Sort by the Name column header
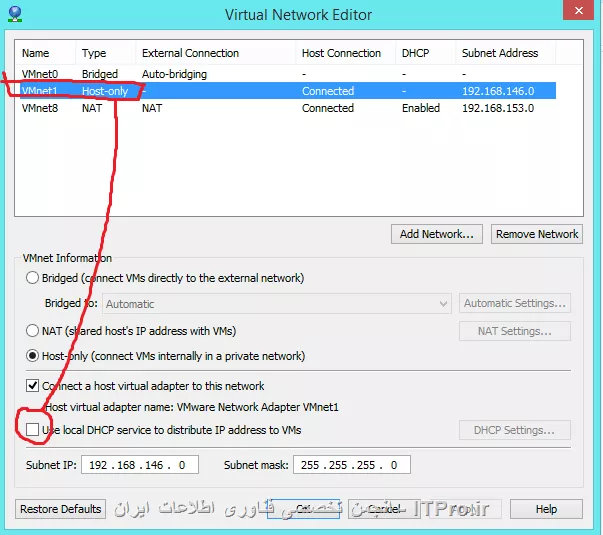The image size is (603, 535). pyautogui.click(x=45, y=53)
